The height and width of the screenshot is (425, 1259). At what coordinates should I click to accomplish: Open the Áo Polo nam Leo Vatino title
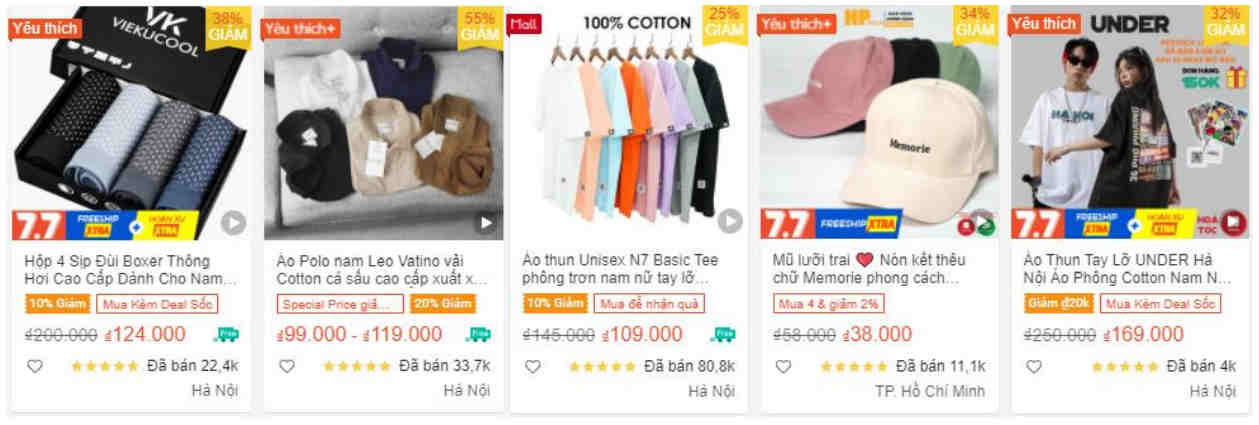point(382,269)
